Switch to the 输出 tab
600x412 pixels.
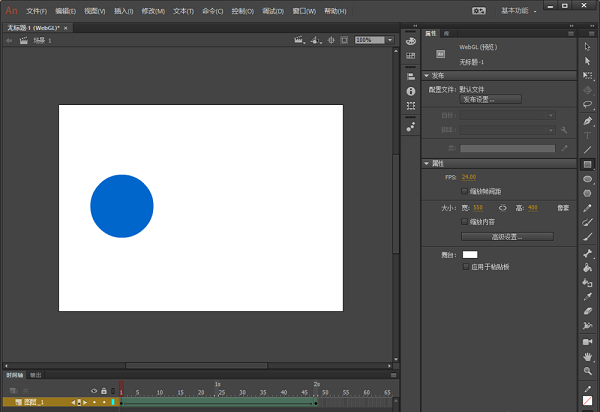pos(36,374)
